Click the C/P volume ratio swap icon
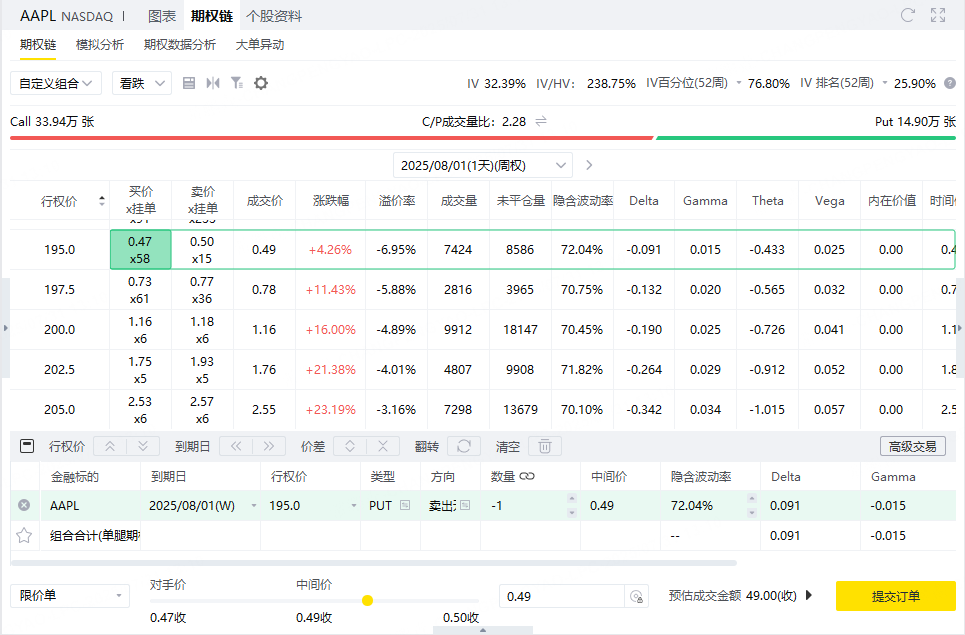This screenshot has width=965, height=635. coord(541,121)
